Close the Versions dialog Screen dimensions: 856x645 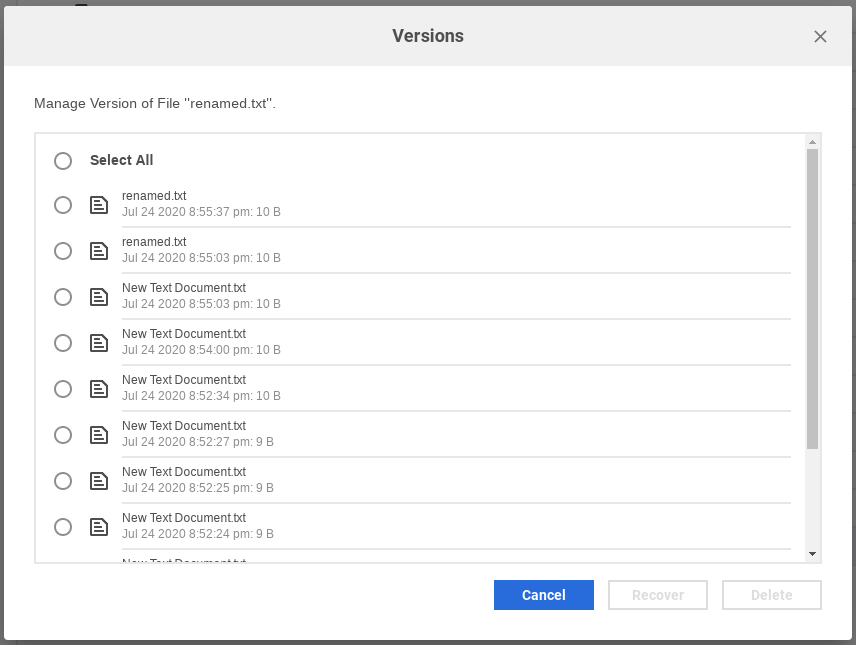point(820,36)
